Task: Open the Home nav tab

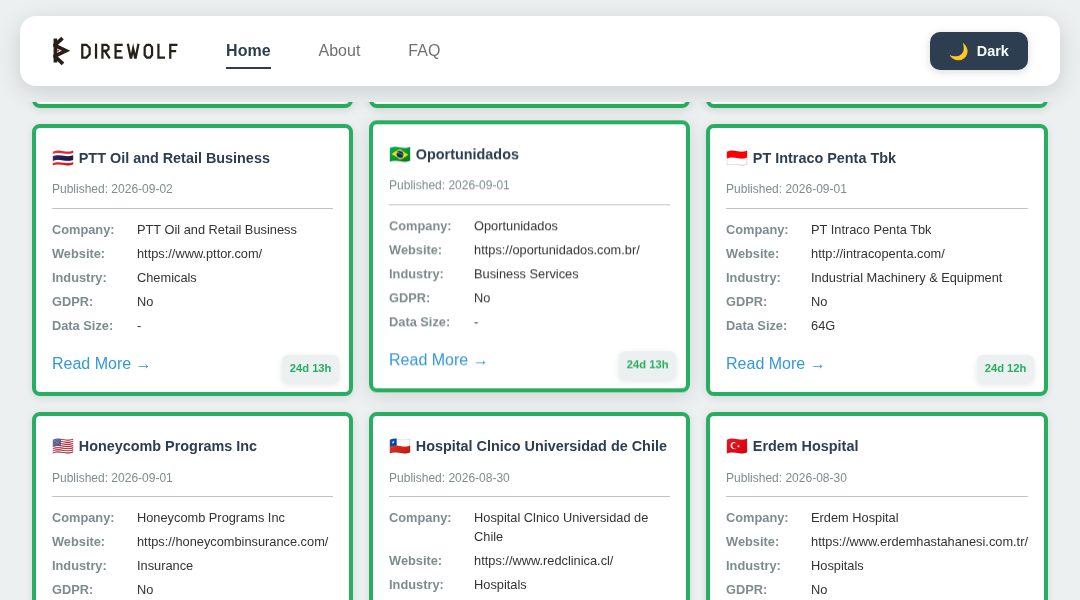Action: (248, 51)
